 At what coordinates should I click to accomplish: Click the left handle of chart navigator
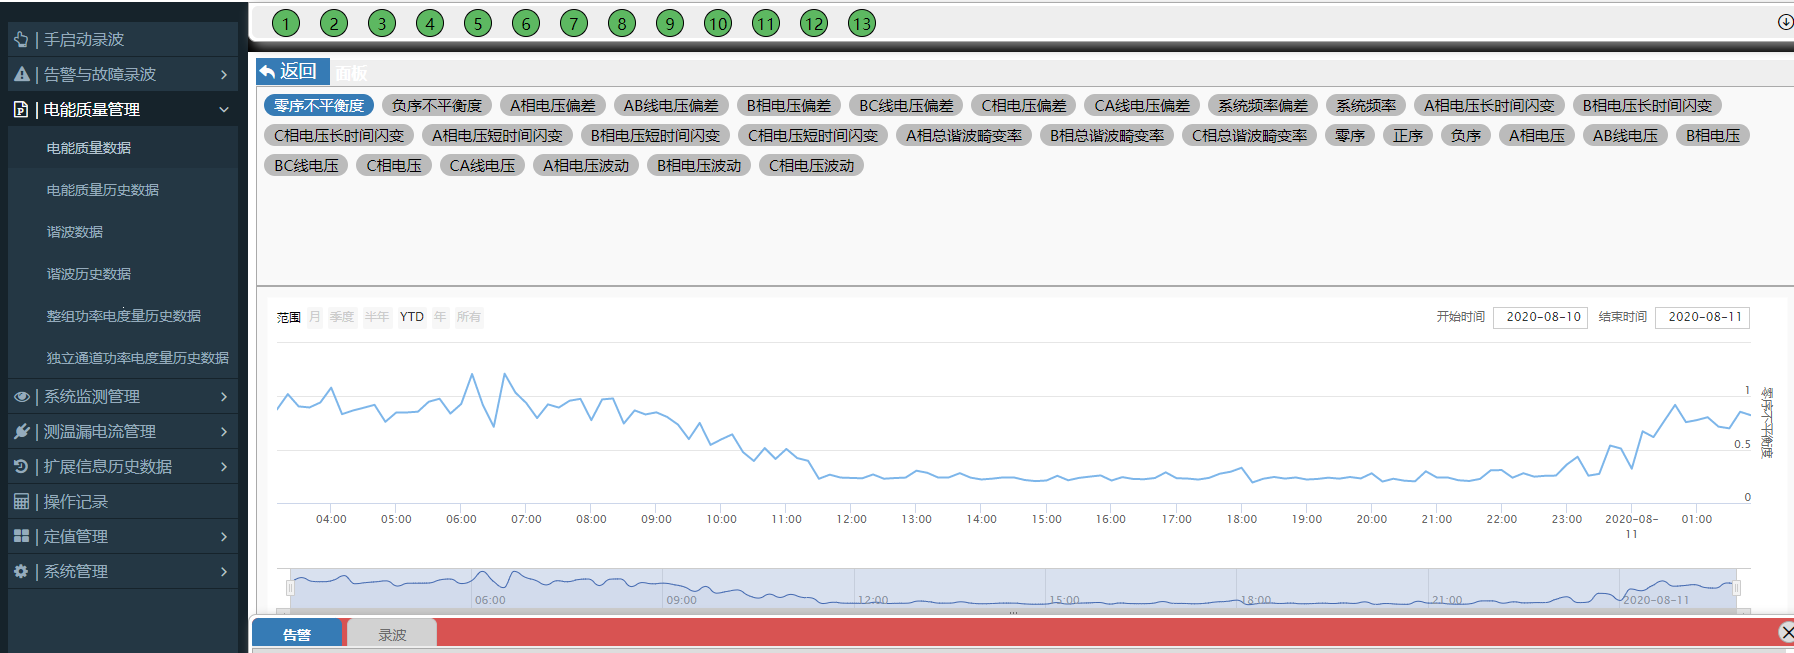click(x=290, y=588)
